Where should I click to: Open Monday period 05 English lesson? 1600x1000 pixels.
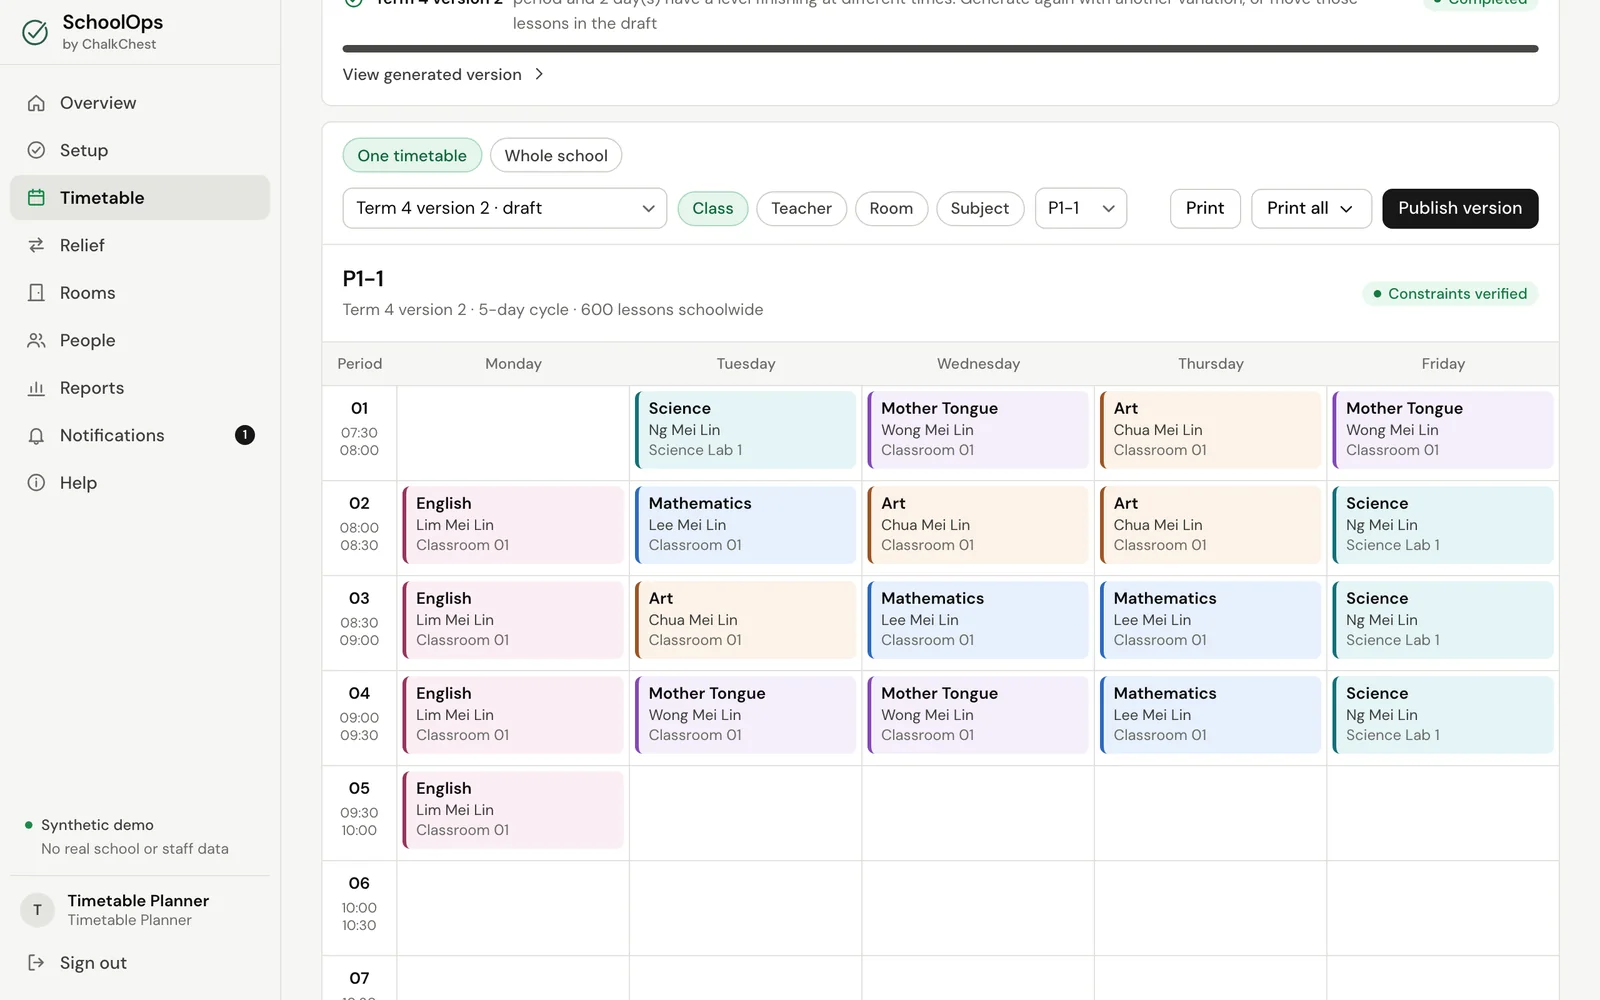pos(513,809)
